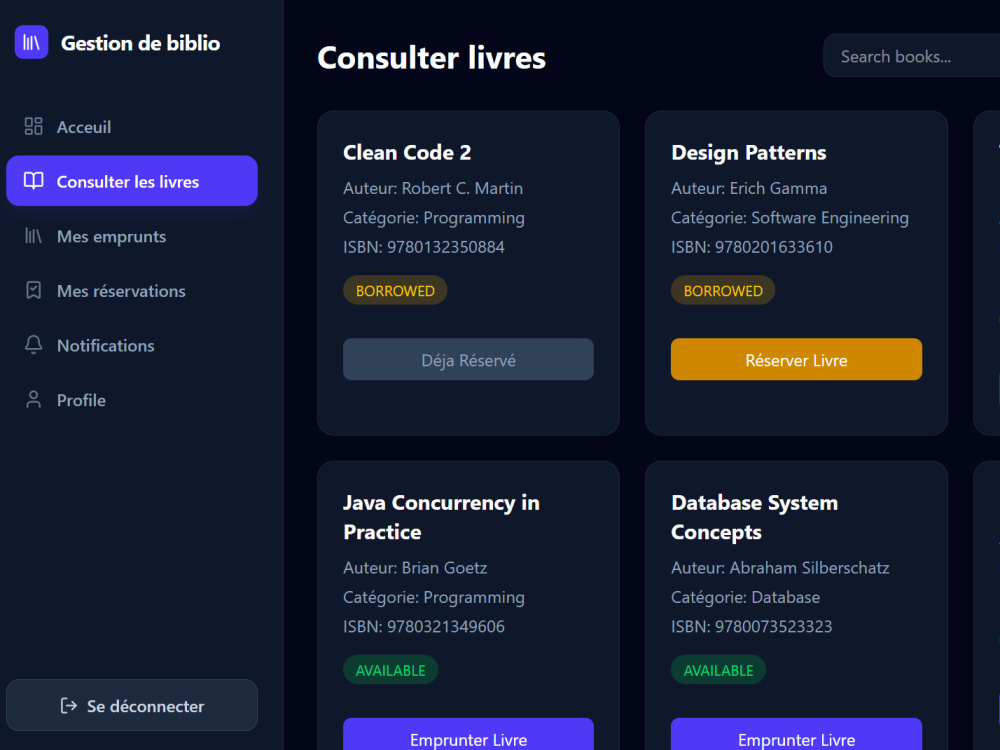Click the bell icon for Notifications
This screenshot has width=1000, height=750.
[33, 345]
